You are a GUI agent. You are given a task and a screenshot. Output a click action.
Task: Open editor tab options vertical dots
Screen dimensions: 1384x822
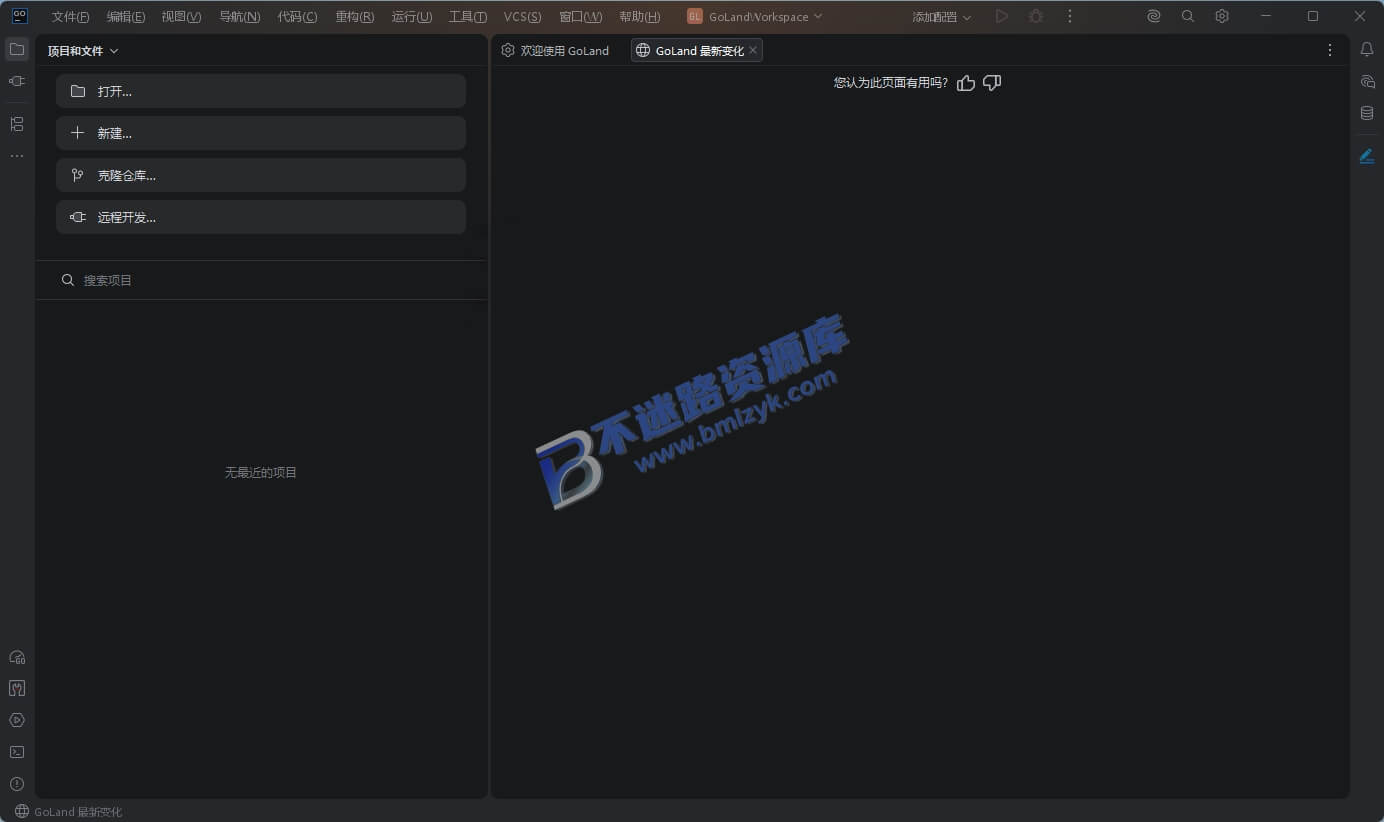pos(1330,50)
